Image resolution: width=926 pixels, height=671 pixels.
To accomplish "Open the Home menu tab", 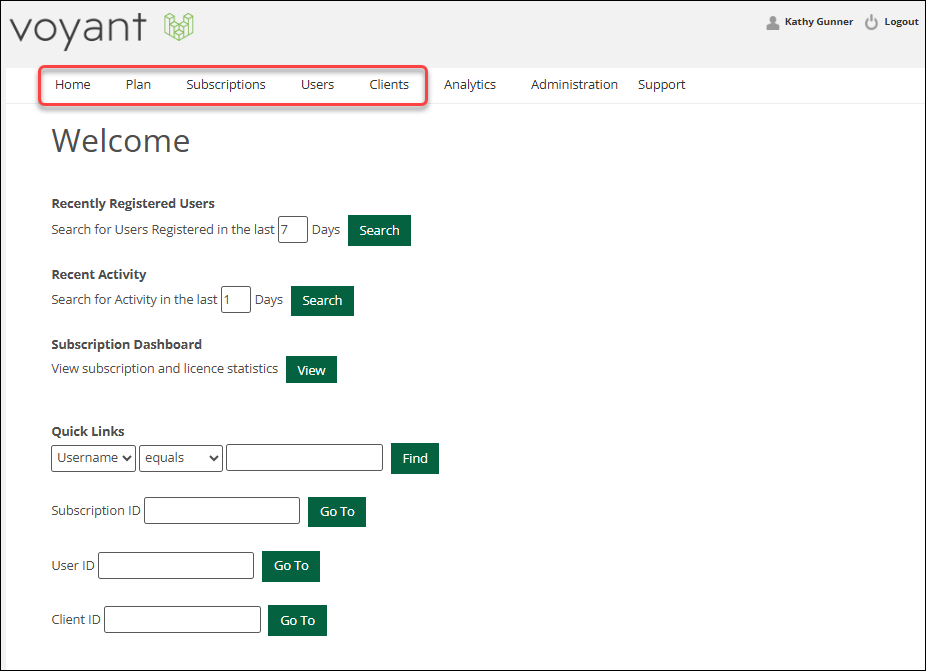I will click(73, 84).
